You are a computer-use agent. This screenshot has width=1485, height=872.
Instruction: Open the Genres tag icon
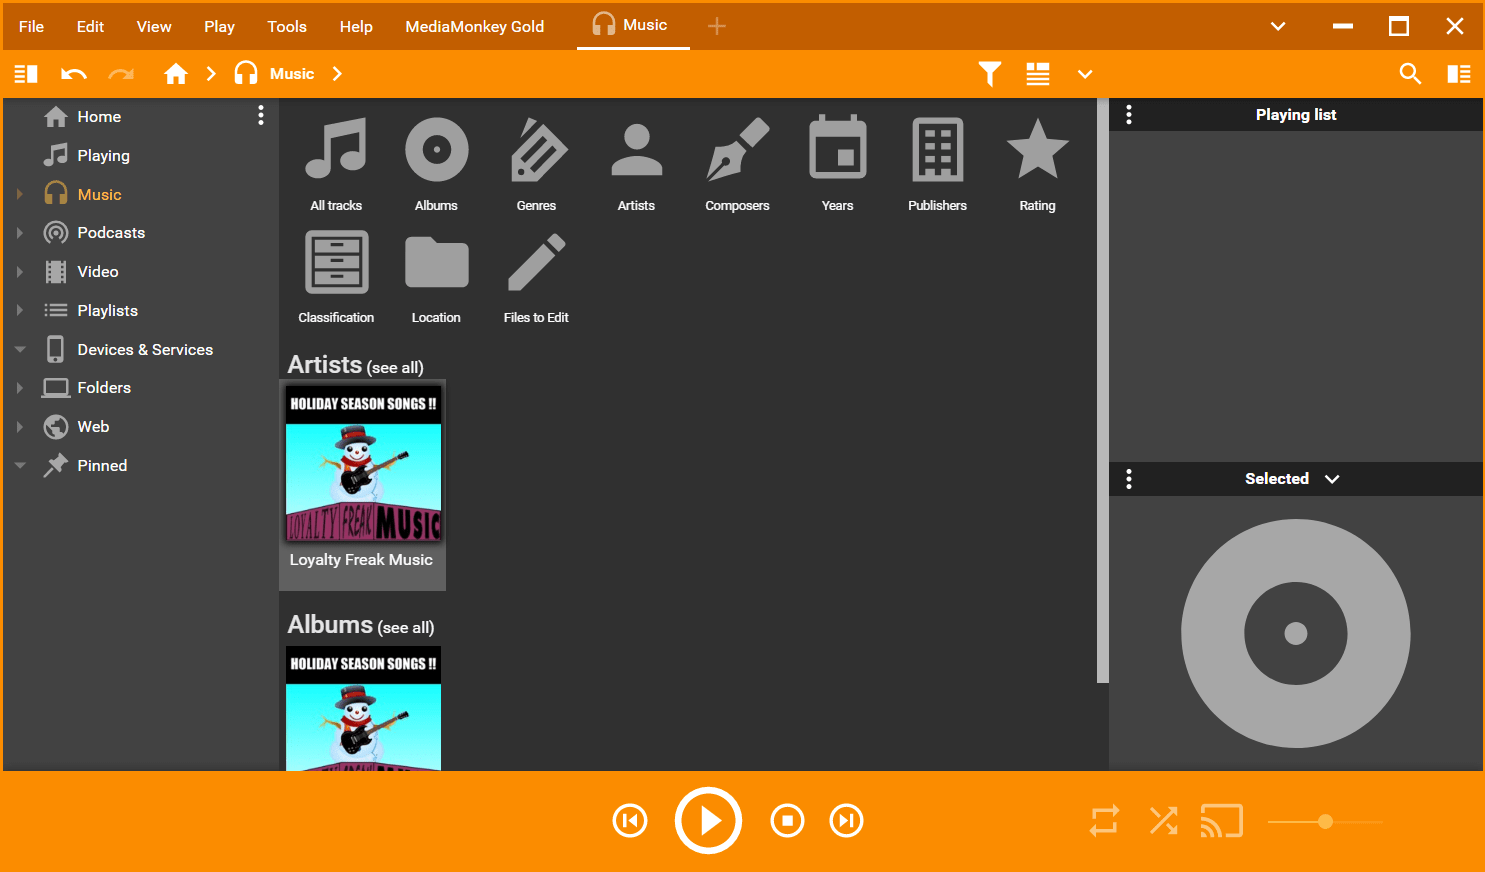click(x=537, y=151)
